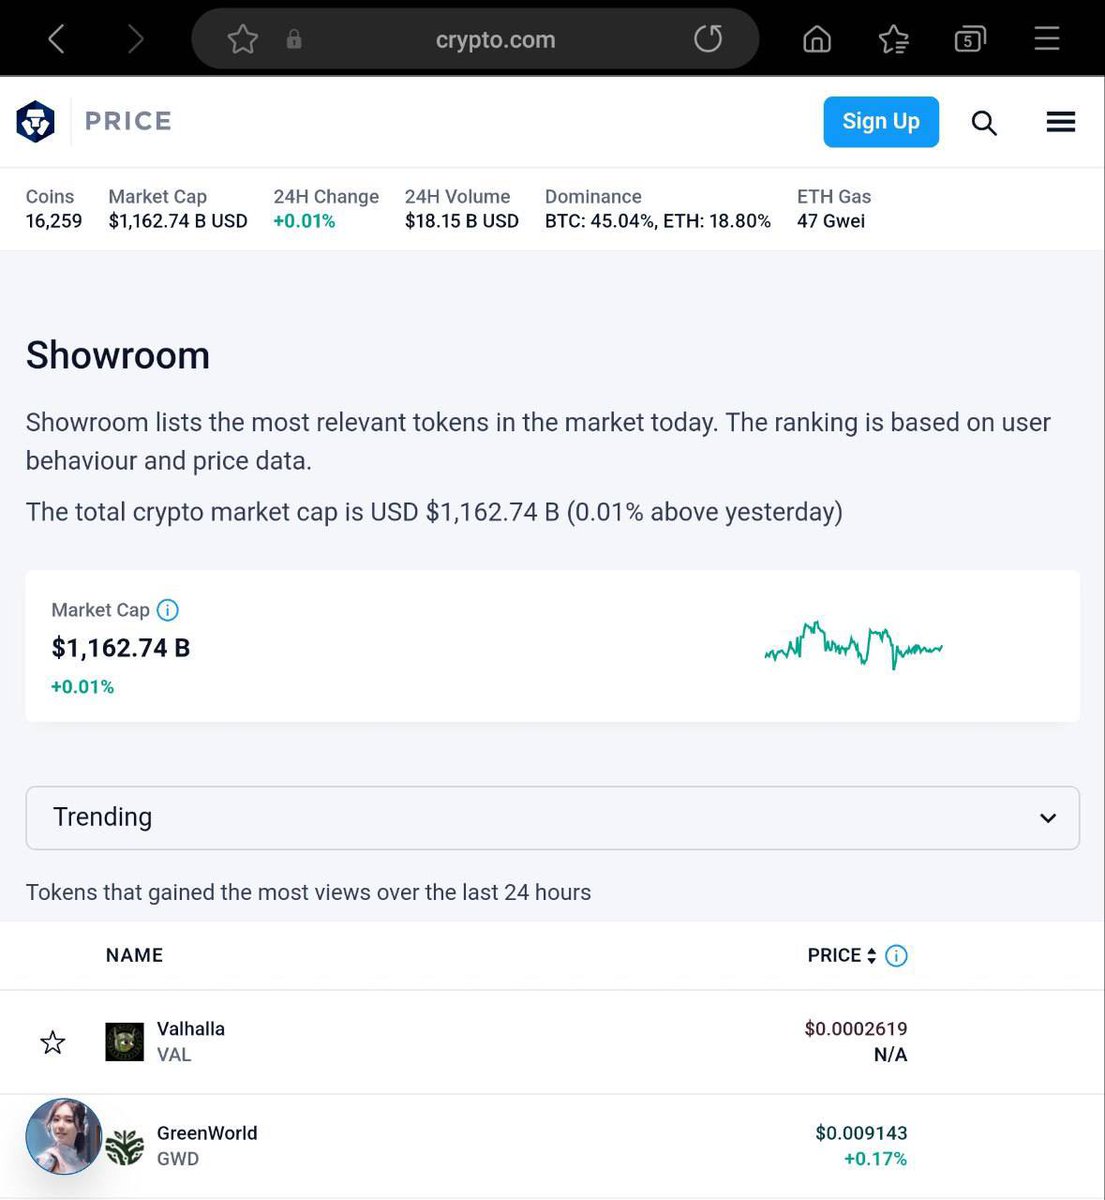The height and width of the screenshot is (1200, 1105).
Task: Click the crypto.com logo
Action: [x=36, y=121]
